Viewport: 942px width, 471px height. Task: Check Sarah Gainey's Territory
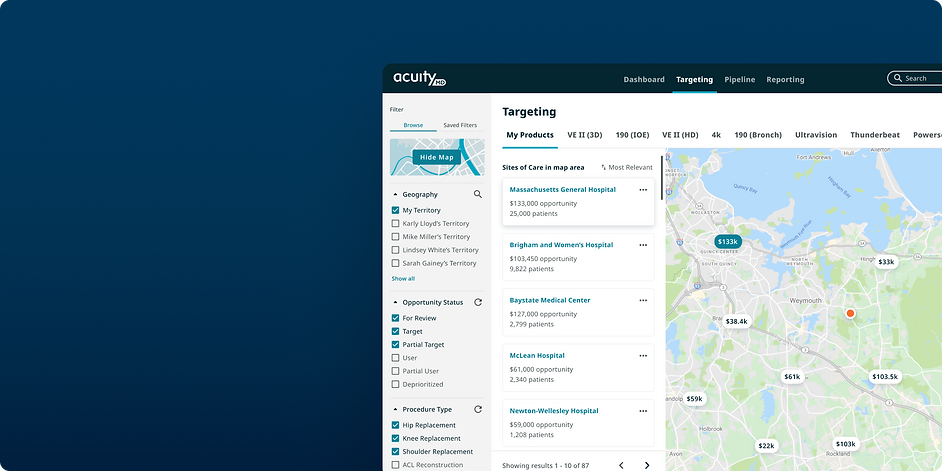tap(395, 263)
